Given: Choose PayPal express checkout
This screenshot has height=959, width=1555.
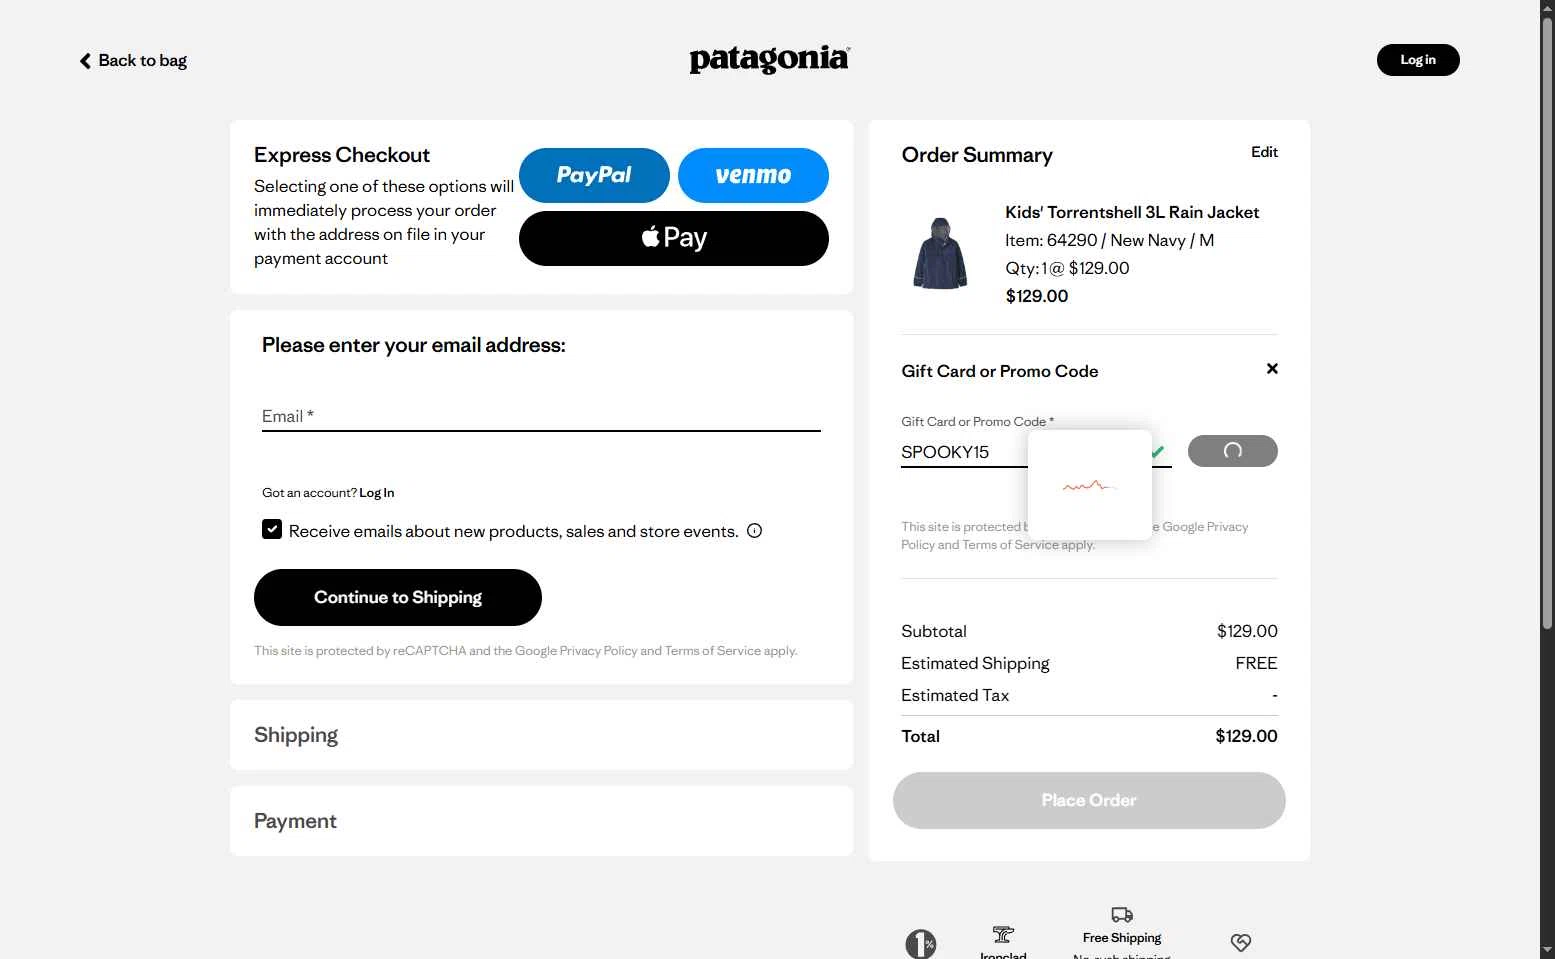Looking at the screenshot, I should pos(594,175).
